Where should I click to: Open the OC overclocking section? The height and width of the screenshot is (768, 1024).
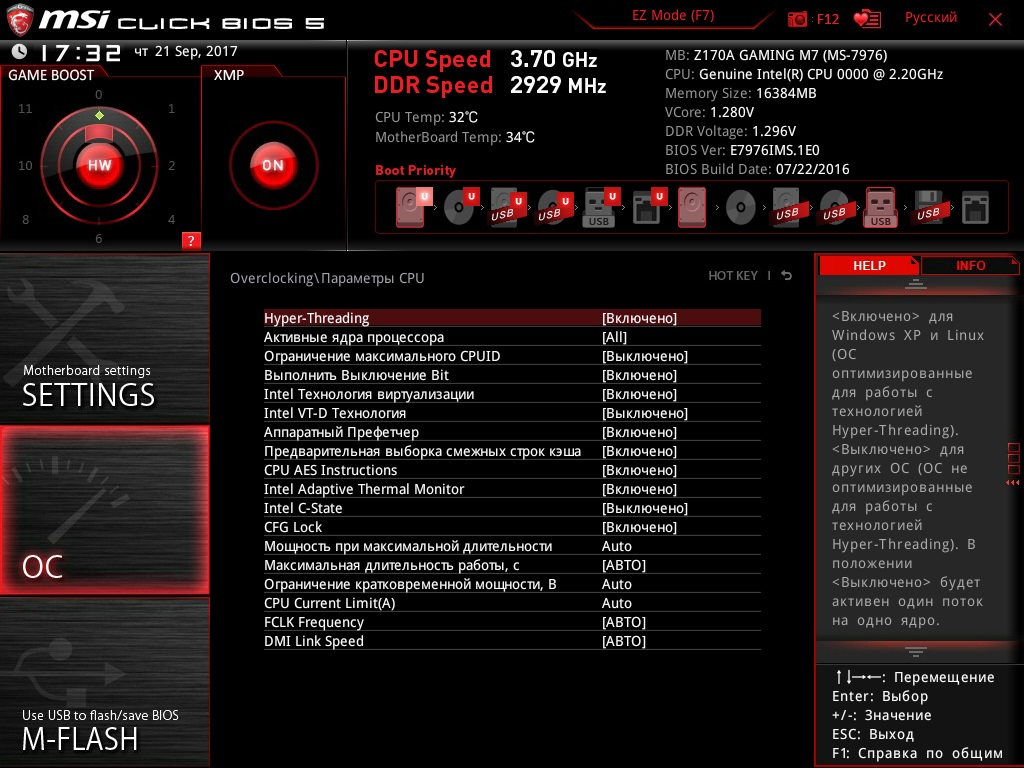(x=104, y=510)
